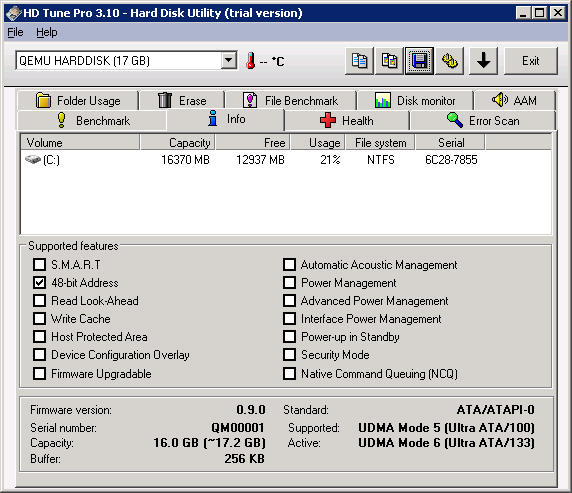Screen dimensions: 572x493
Task: Uncheck the 48-bit Address checkbox
Action: coord(39,283)
